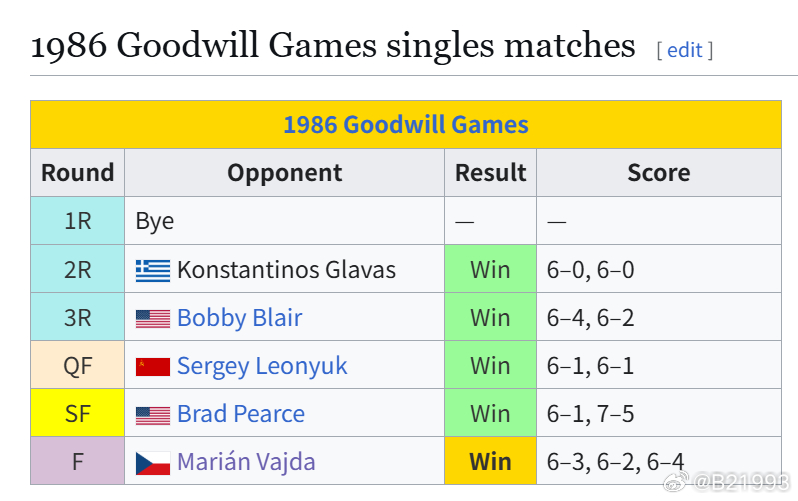The width and height of the screenshot is (798, 501).
Task: Open the 1986 Goodwill Games header link
Action: 406,125
